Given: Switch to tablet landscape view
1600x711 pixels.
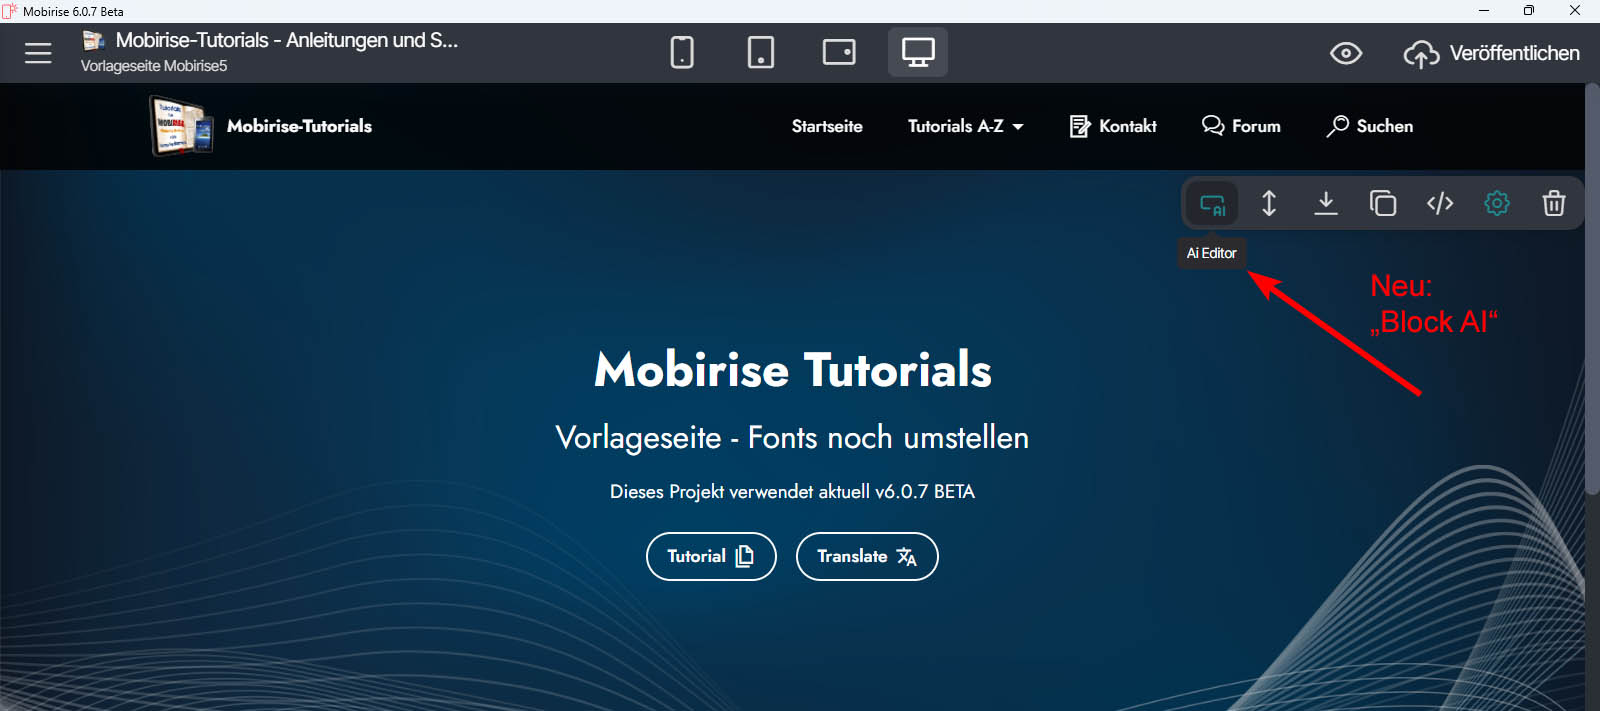Looking at the screenshot, I should tap(839, 52).
